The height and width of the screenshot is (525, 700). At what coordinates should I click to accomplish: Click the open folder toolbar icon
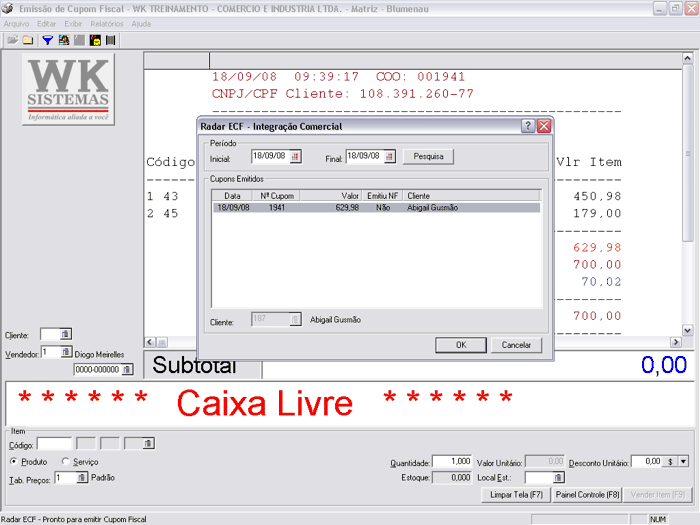point(12,40)
